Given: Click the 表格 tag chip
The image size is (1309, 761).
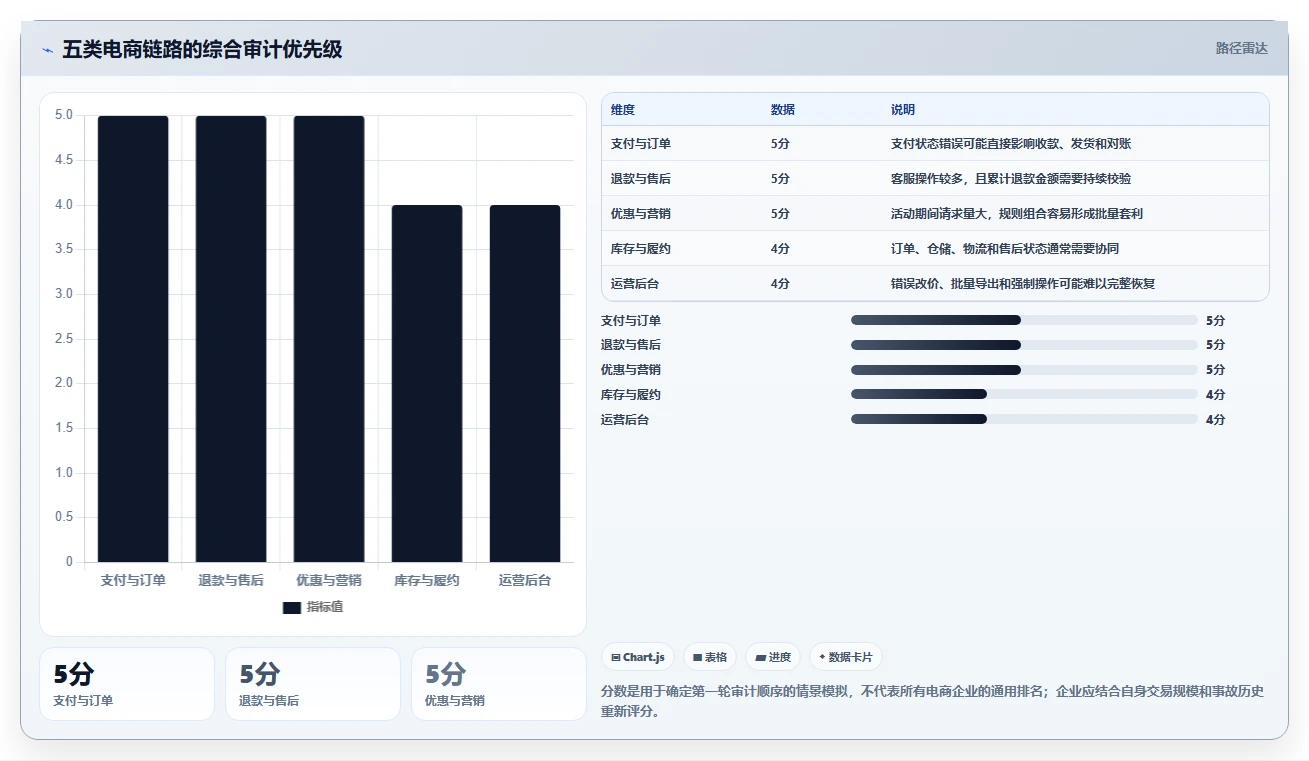Looking at the screenshot, I should 710,657.
